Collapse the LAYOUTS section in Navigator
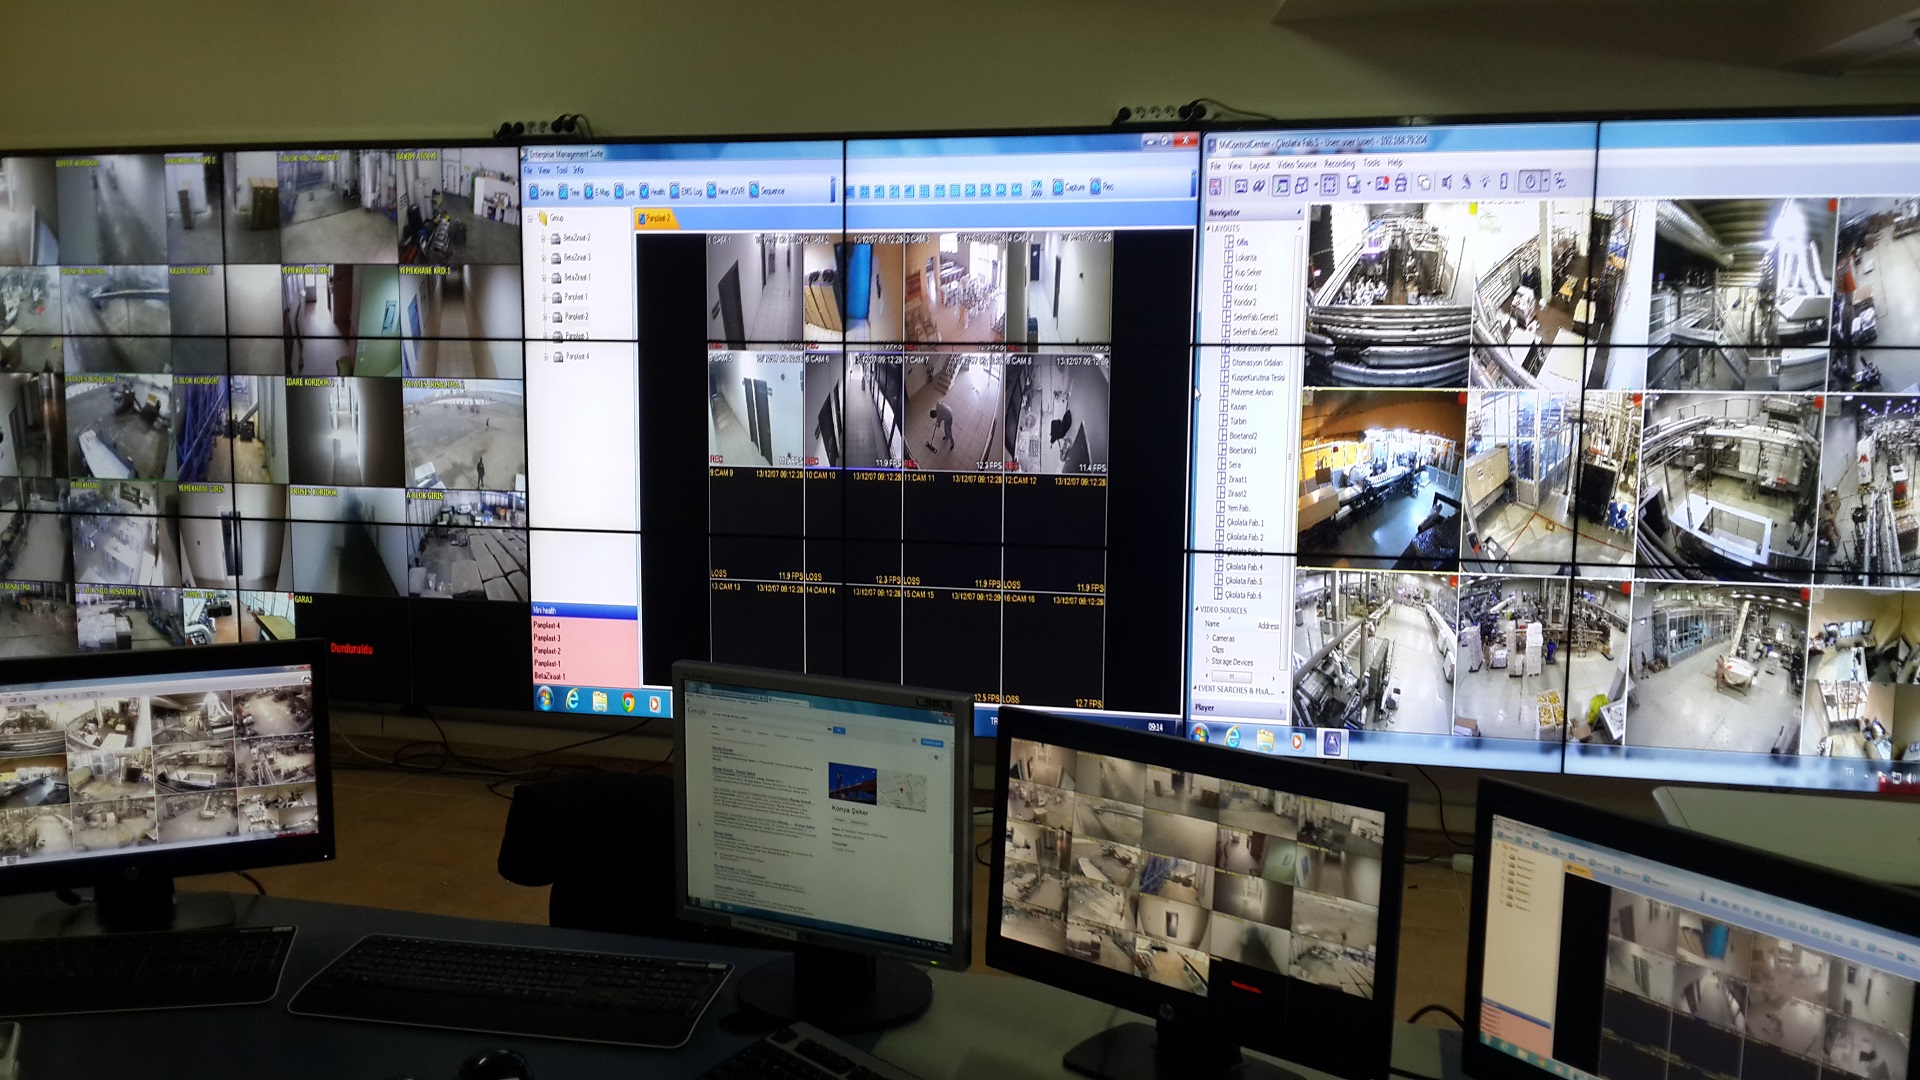 (x=1210, y=229)
